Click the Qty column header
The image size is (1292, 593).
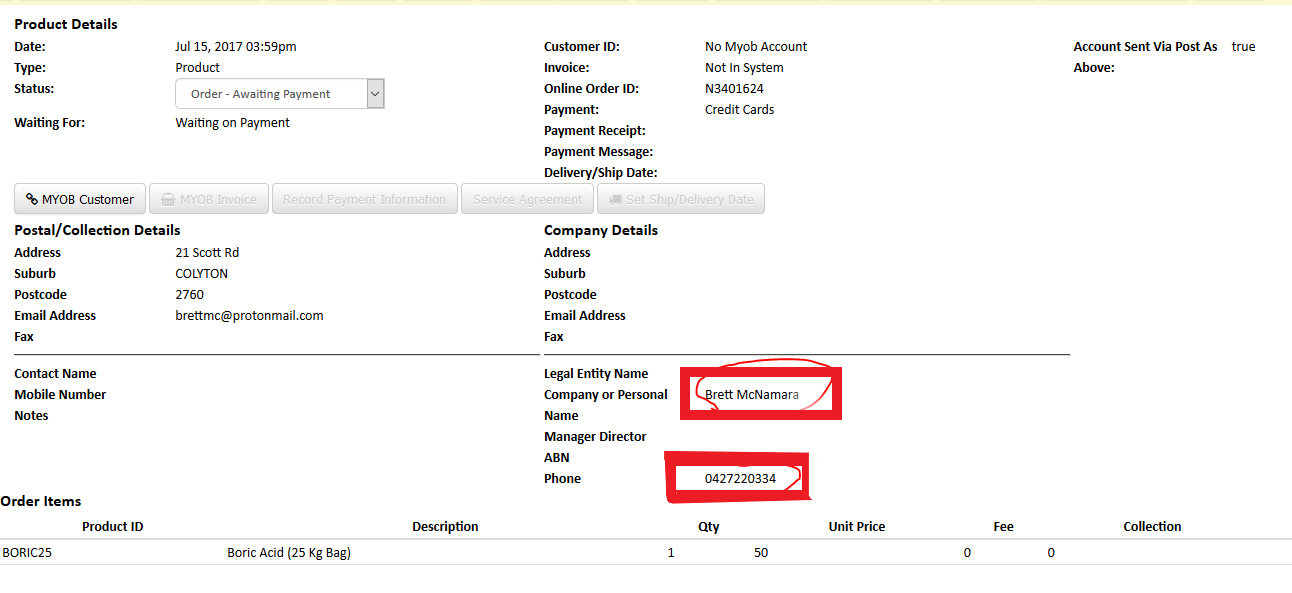pyautogui.click(x=709, y=526)
